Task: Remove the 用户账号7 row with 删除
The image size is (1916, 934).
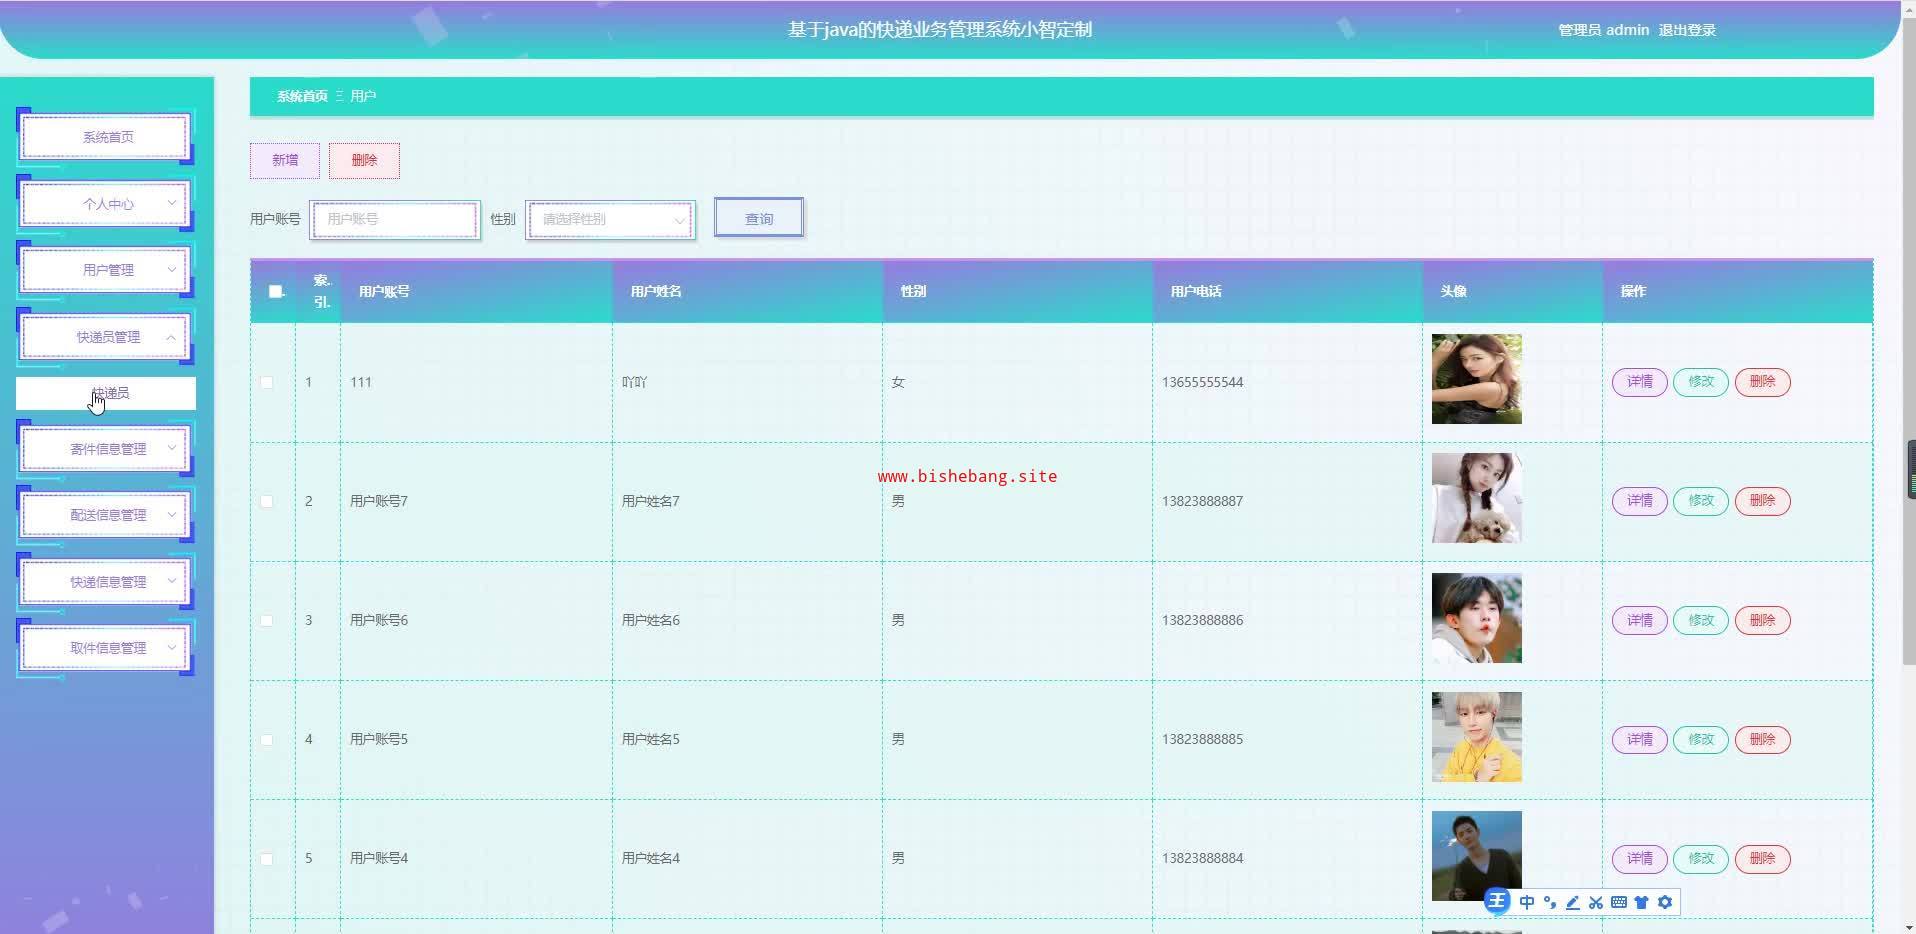Action: (x=1762, y=501)
